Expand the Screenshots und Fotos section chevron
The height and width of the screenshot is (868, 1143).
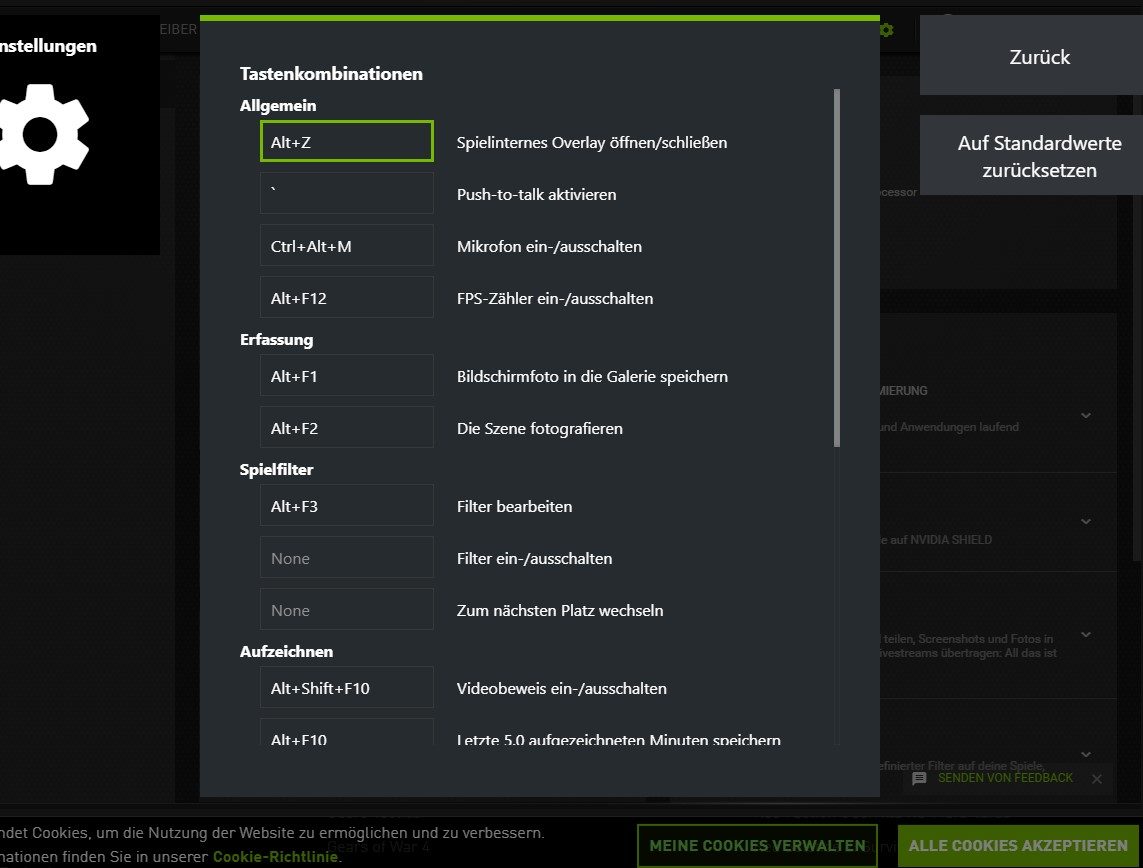[1086, 634]
